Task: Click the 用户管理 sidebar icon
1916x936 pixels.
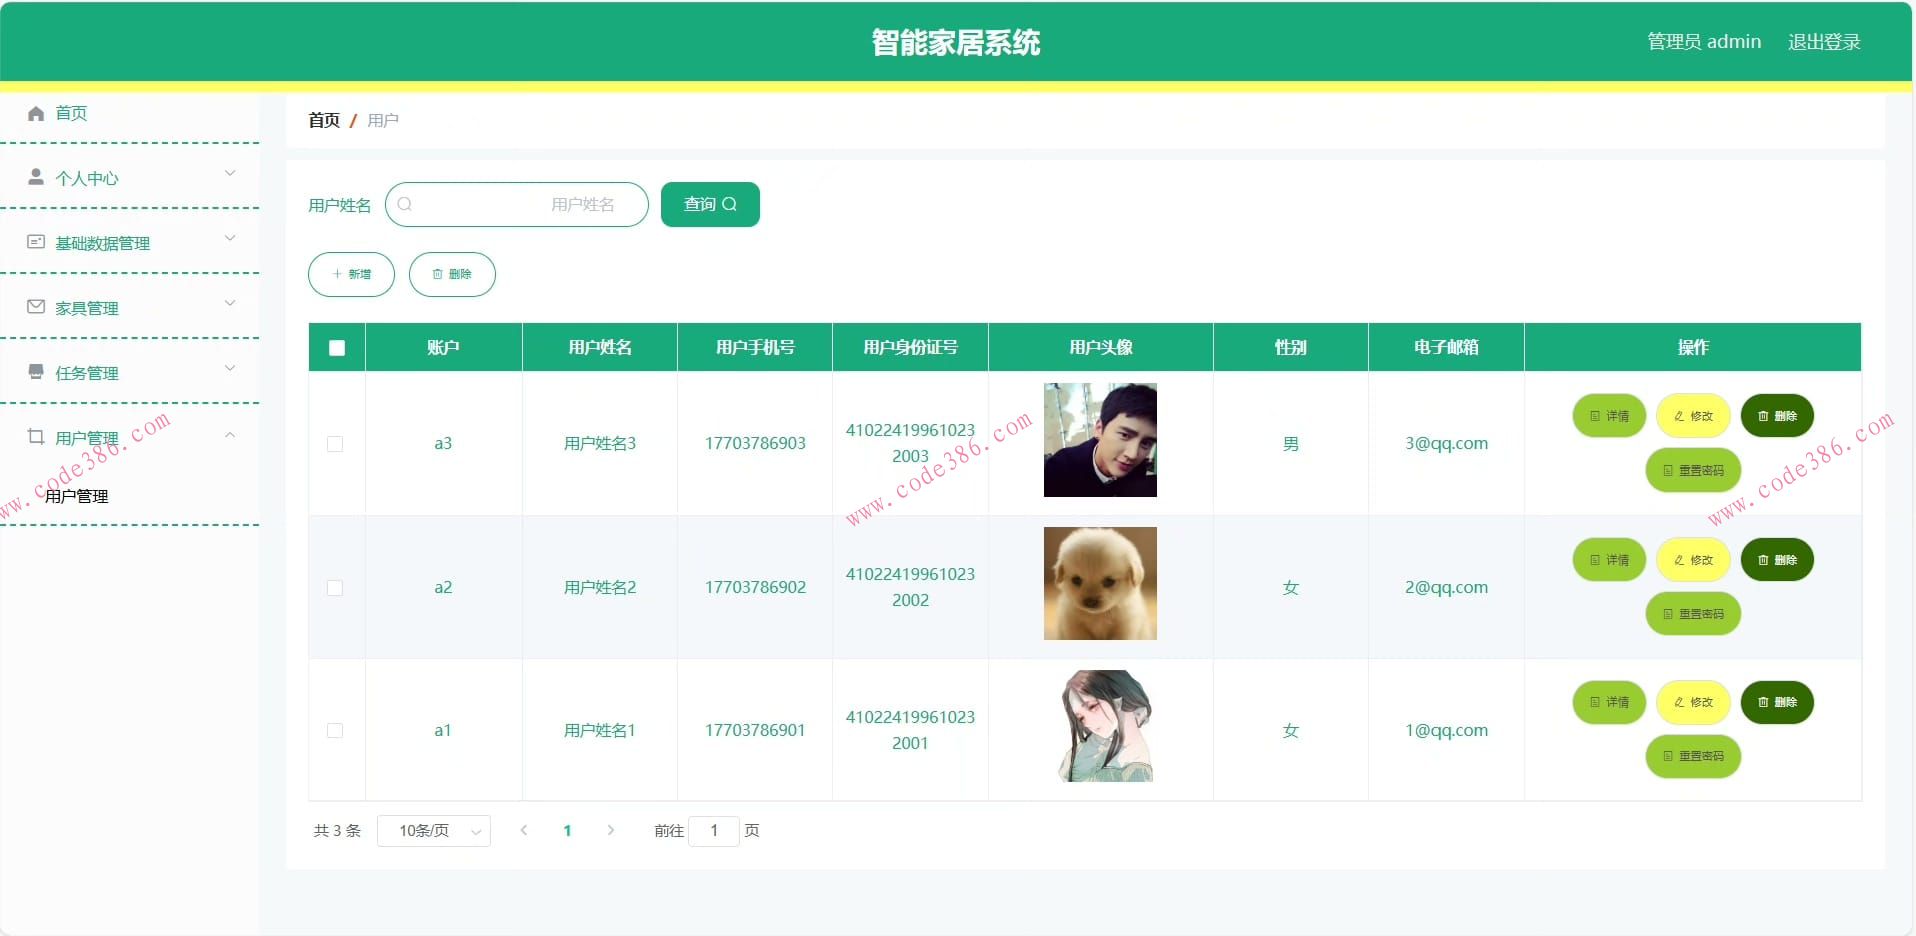Action: (x=36, y=437)
